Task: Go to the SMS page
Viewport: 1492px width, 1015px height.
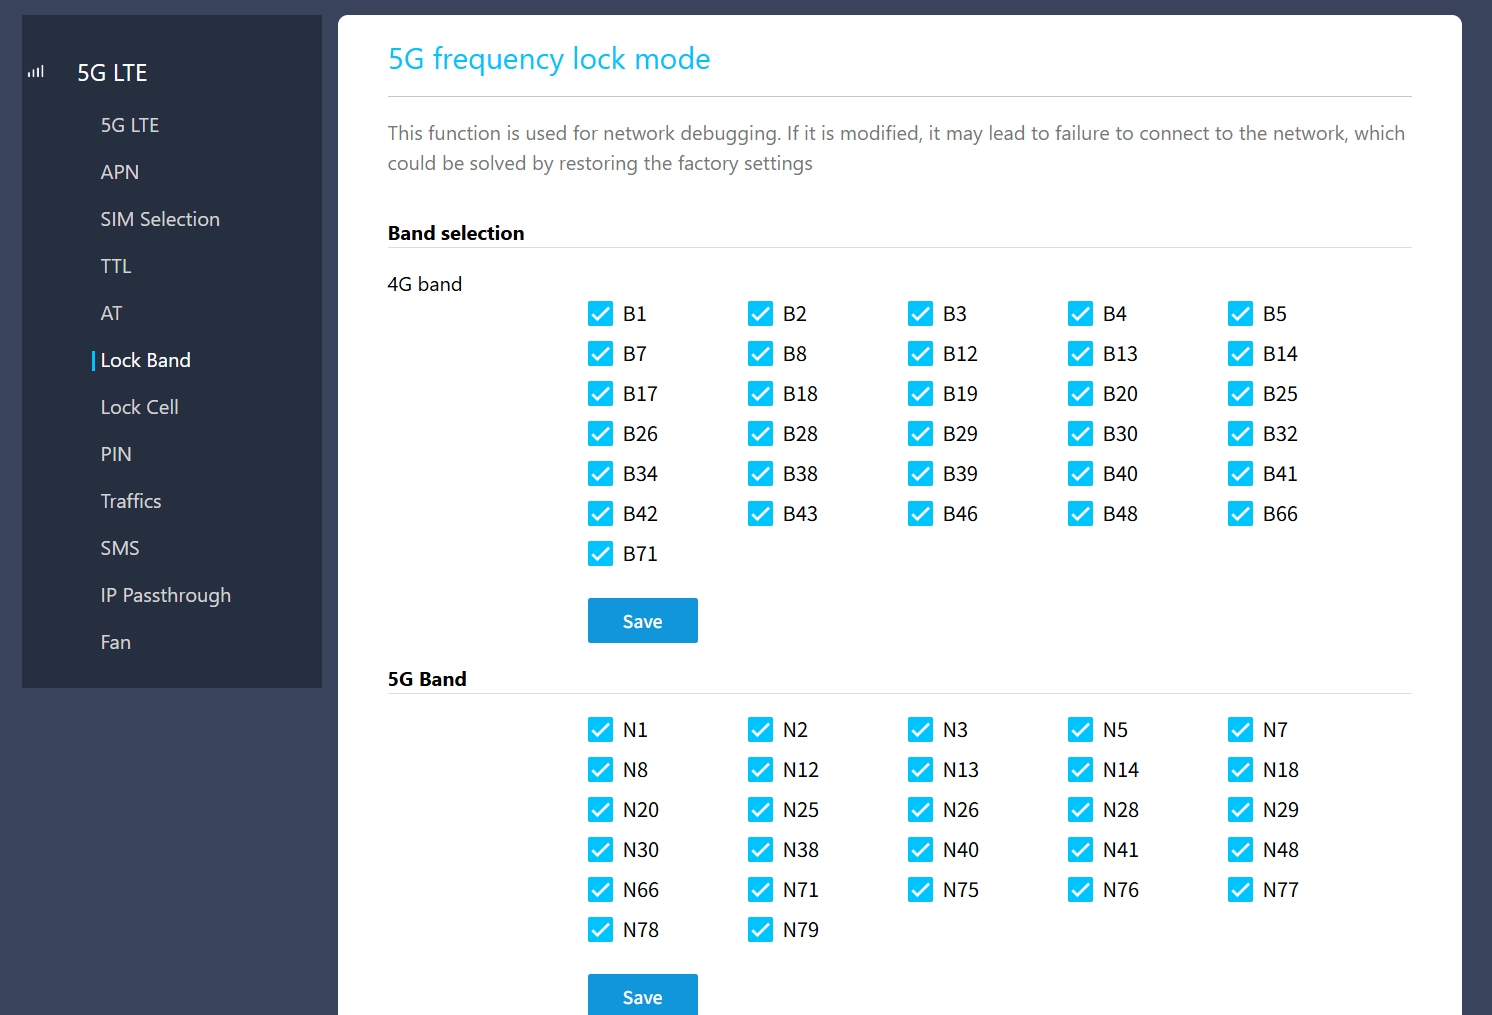Action: click(120, 548)
